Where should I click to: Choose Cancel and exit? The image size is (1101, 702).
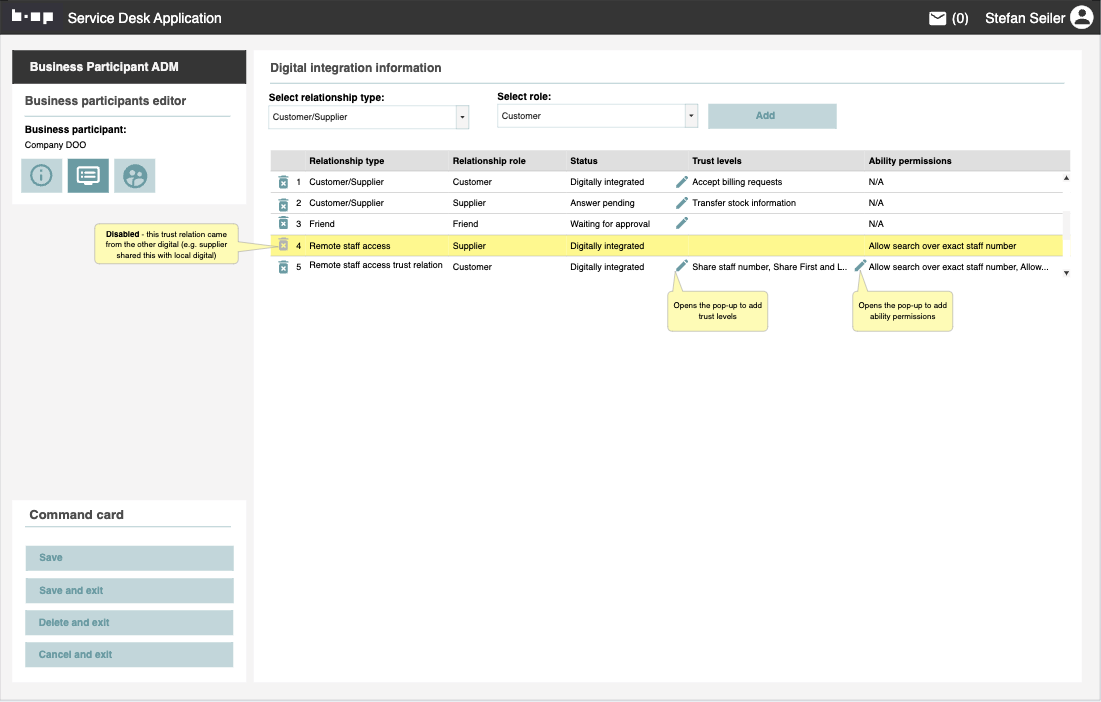coord(129,655)
